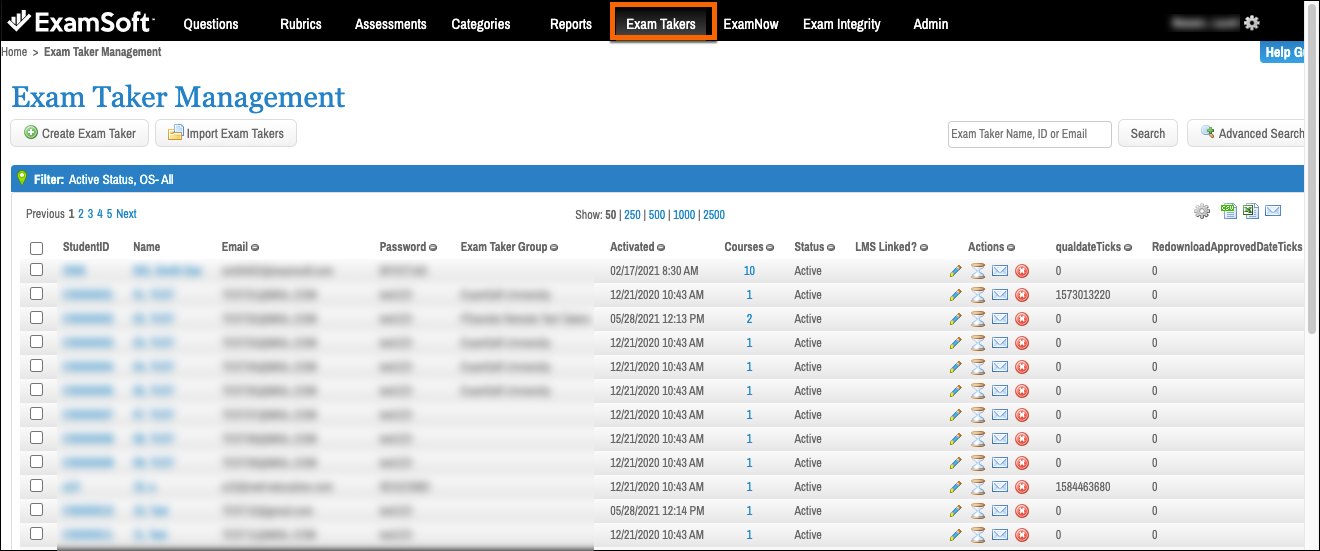Click hourglass for row activated 05/28/2021 12:13 PM

[978, 319]
